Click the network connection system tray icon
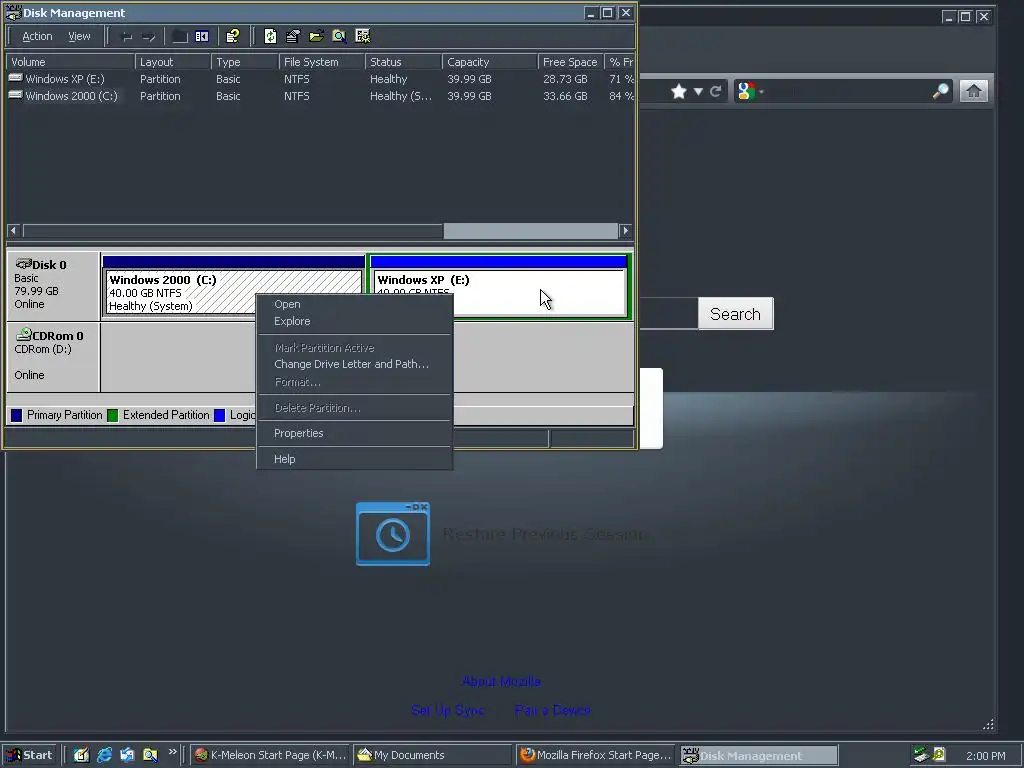1024x768 pixels. pyautogui.click(x=921, y=755)
